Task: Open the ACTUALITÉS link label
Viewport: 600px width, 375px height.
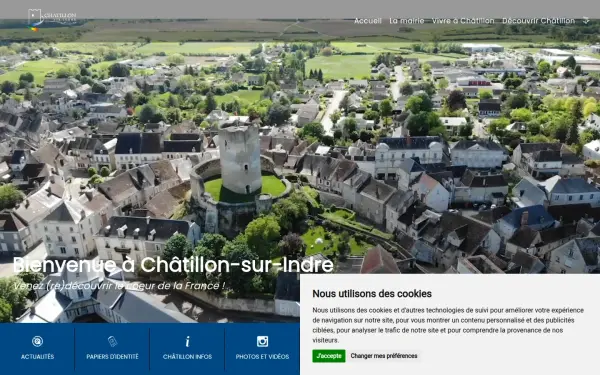Action: coord(38,357)
